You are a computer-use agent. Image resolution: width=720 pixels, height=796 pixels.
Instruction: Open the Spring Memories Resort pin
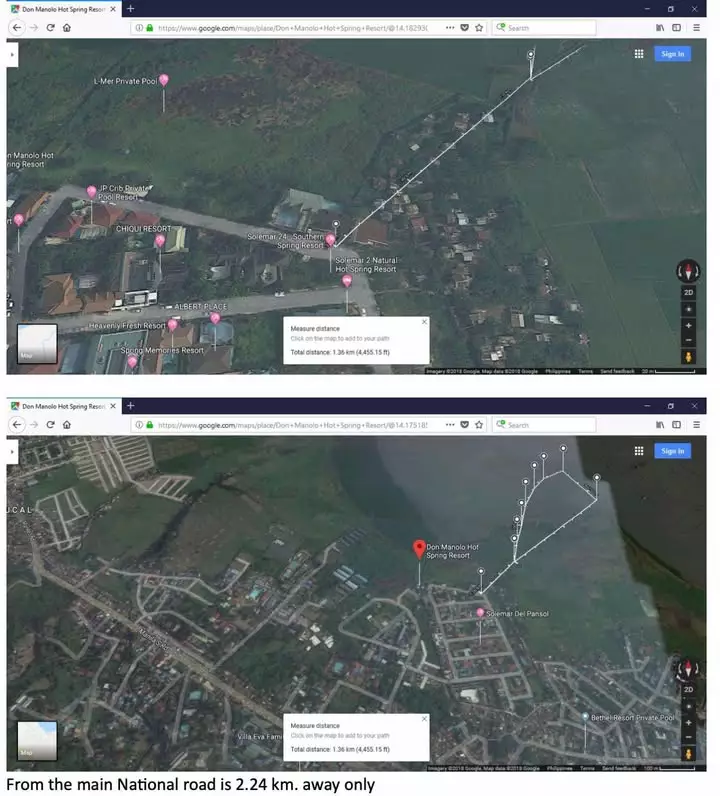click(x=132, y=361)
